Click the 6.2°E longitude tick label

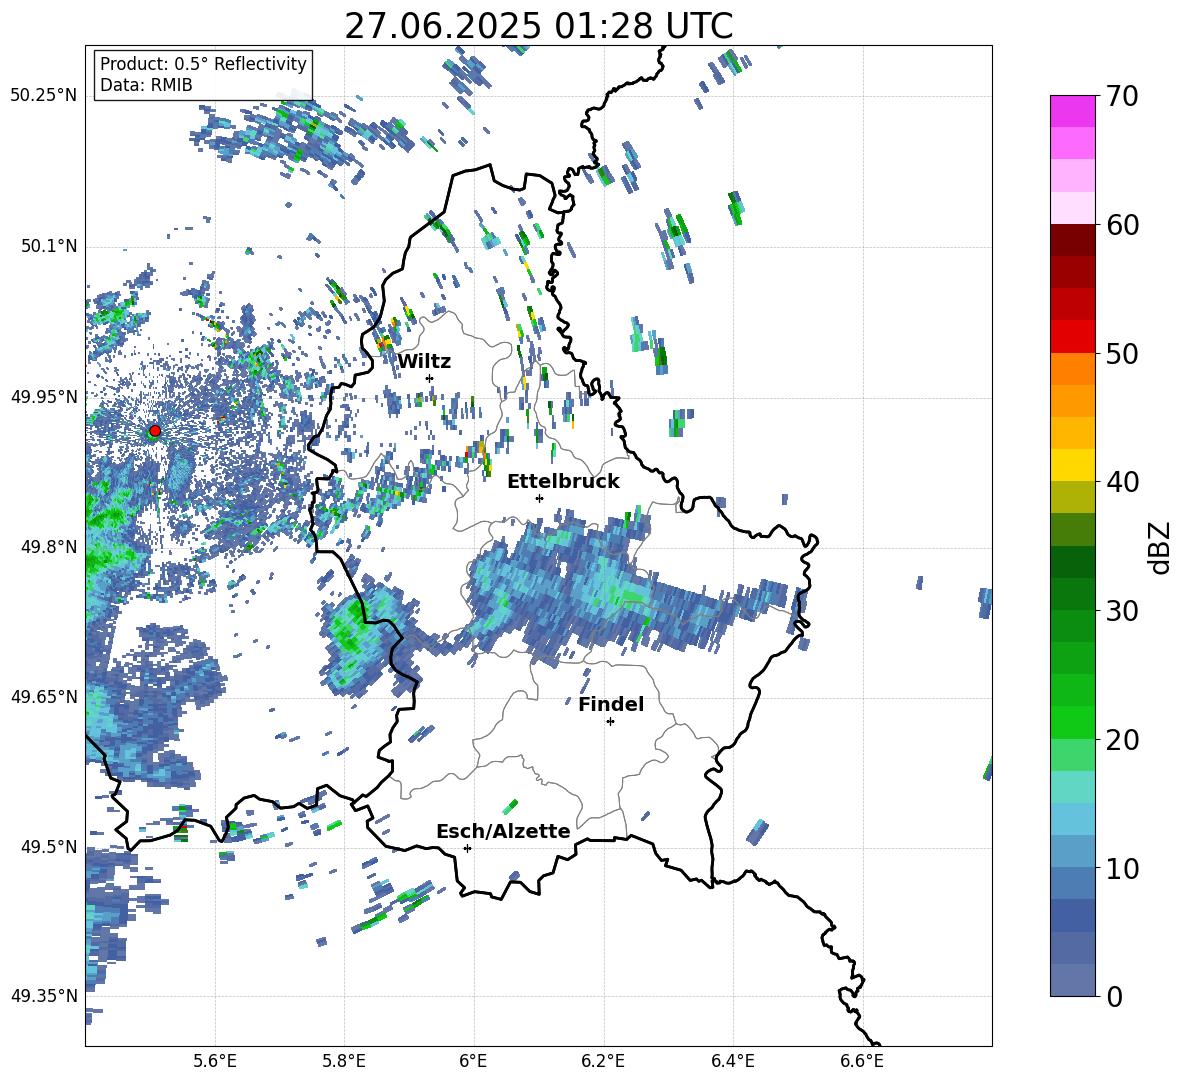click(603, 1061)
